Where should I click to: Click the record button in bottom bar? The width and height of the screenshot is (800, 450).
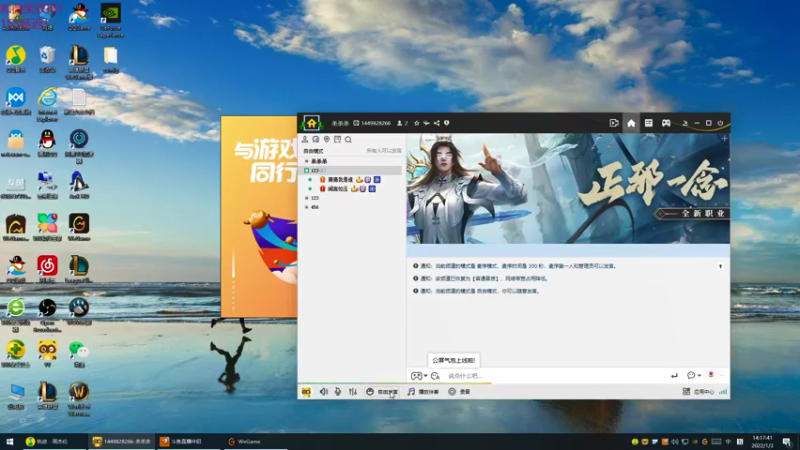pyautogui.click(x=459, y=392)
